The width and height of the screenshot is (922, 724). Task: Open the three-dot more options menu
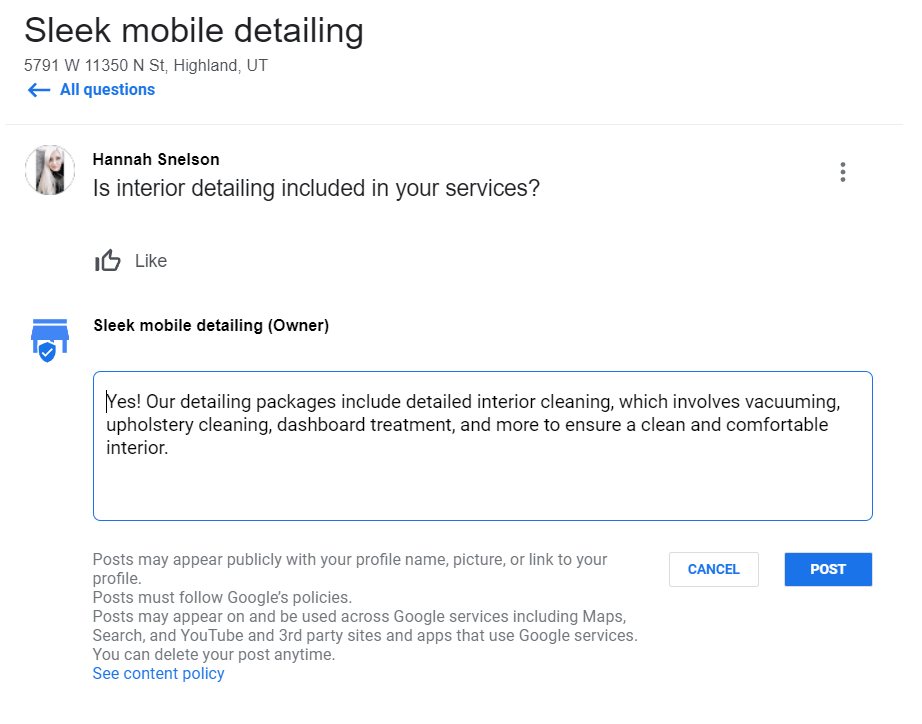843,172
